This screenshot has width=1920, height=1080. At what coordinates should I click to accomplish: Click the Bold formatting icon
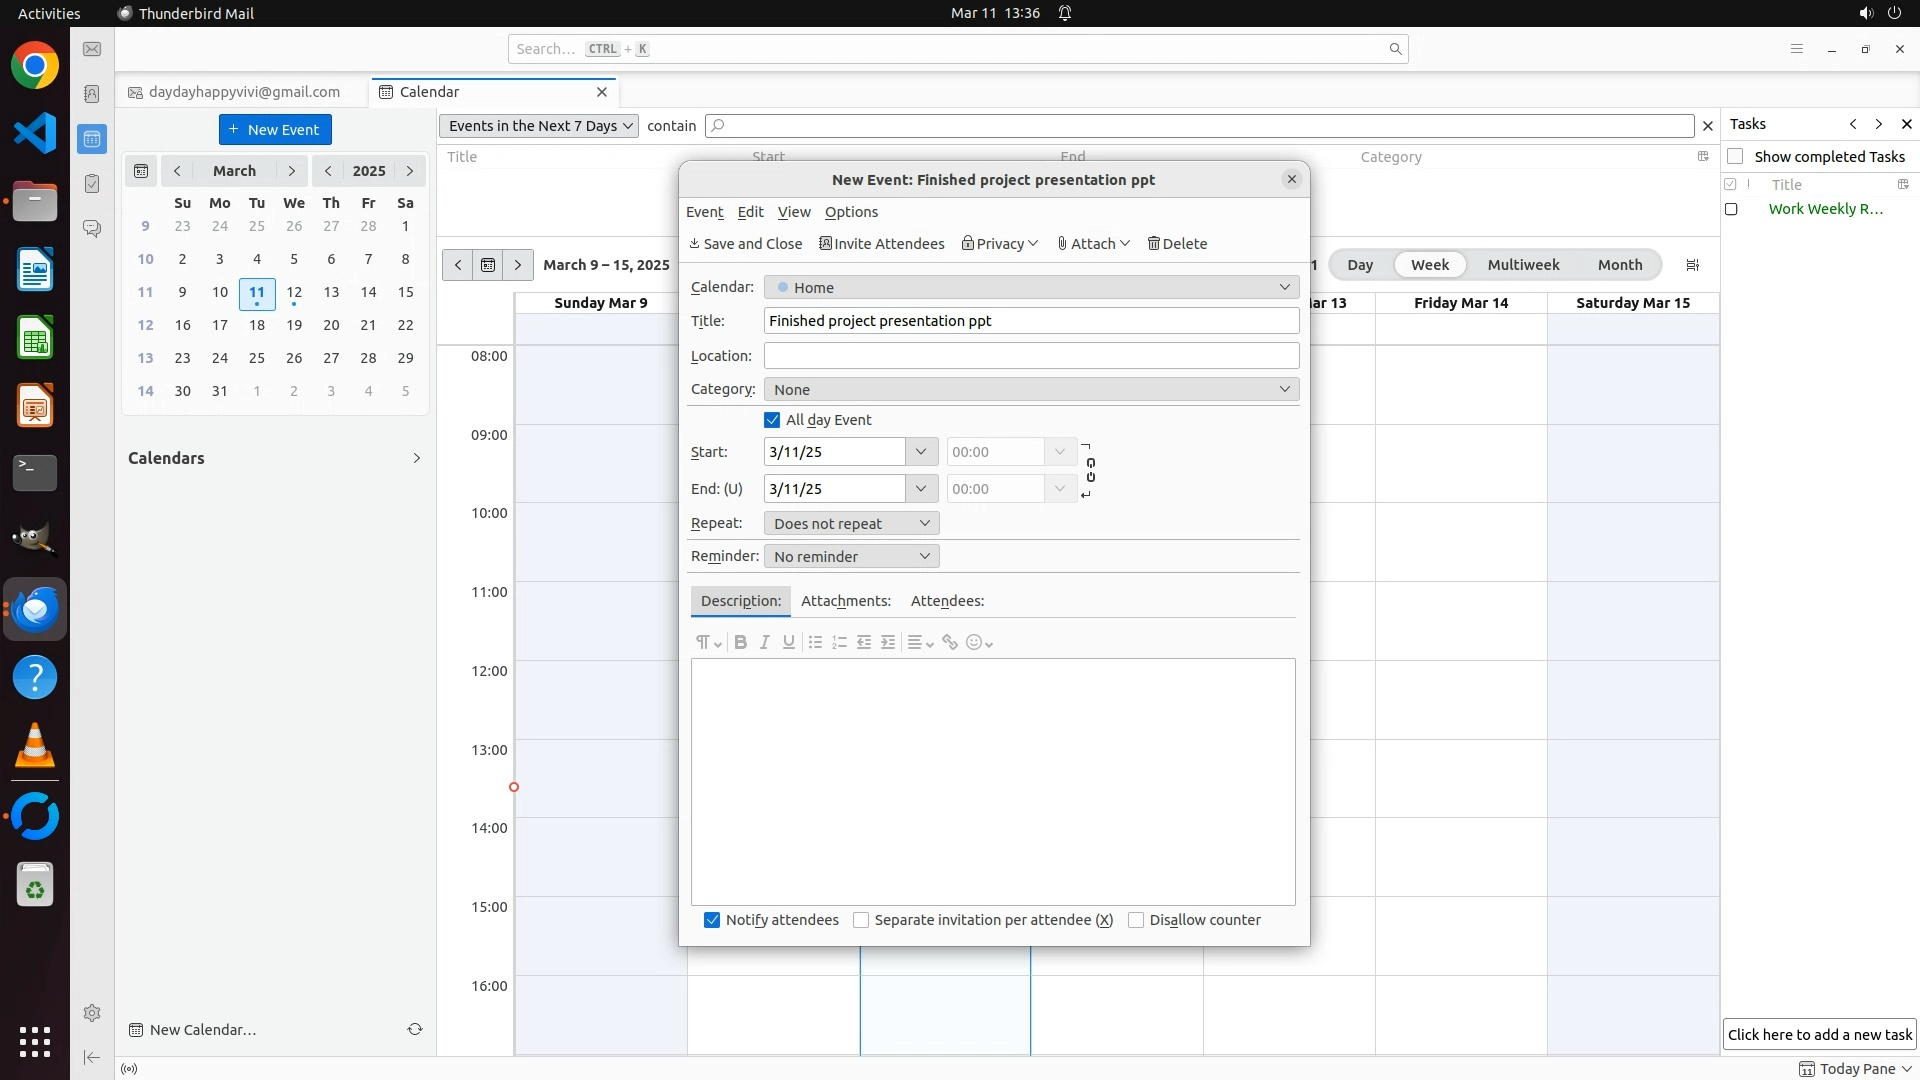740,642
